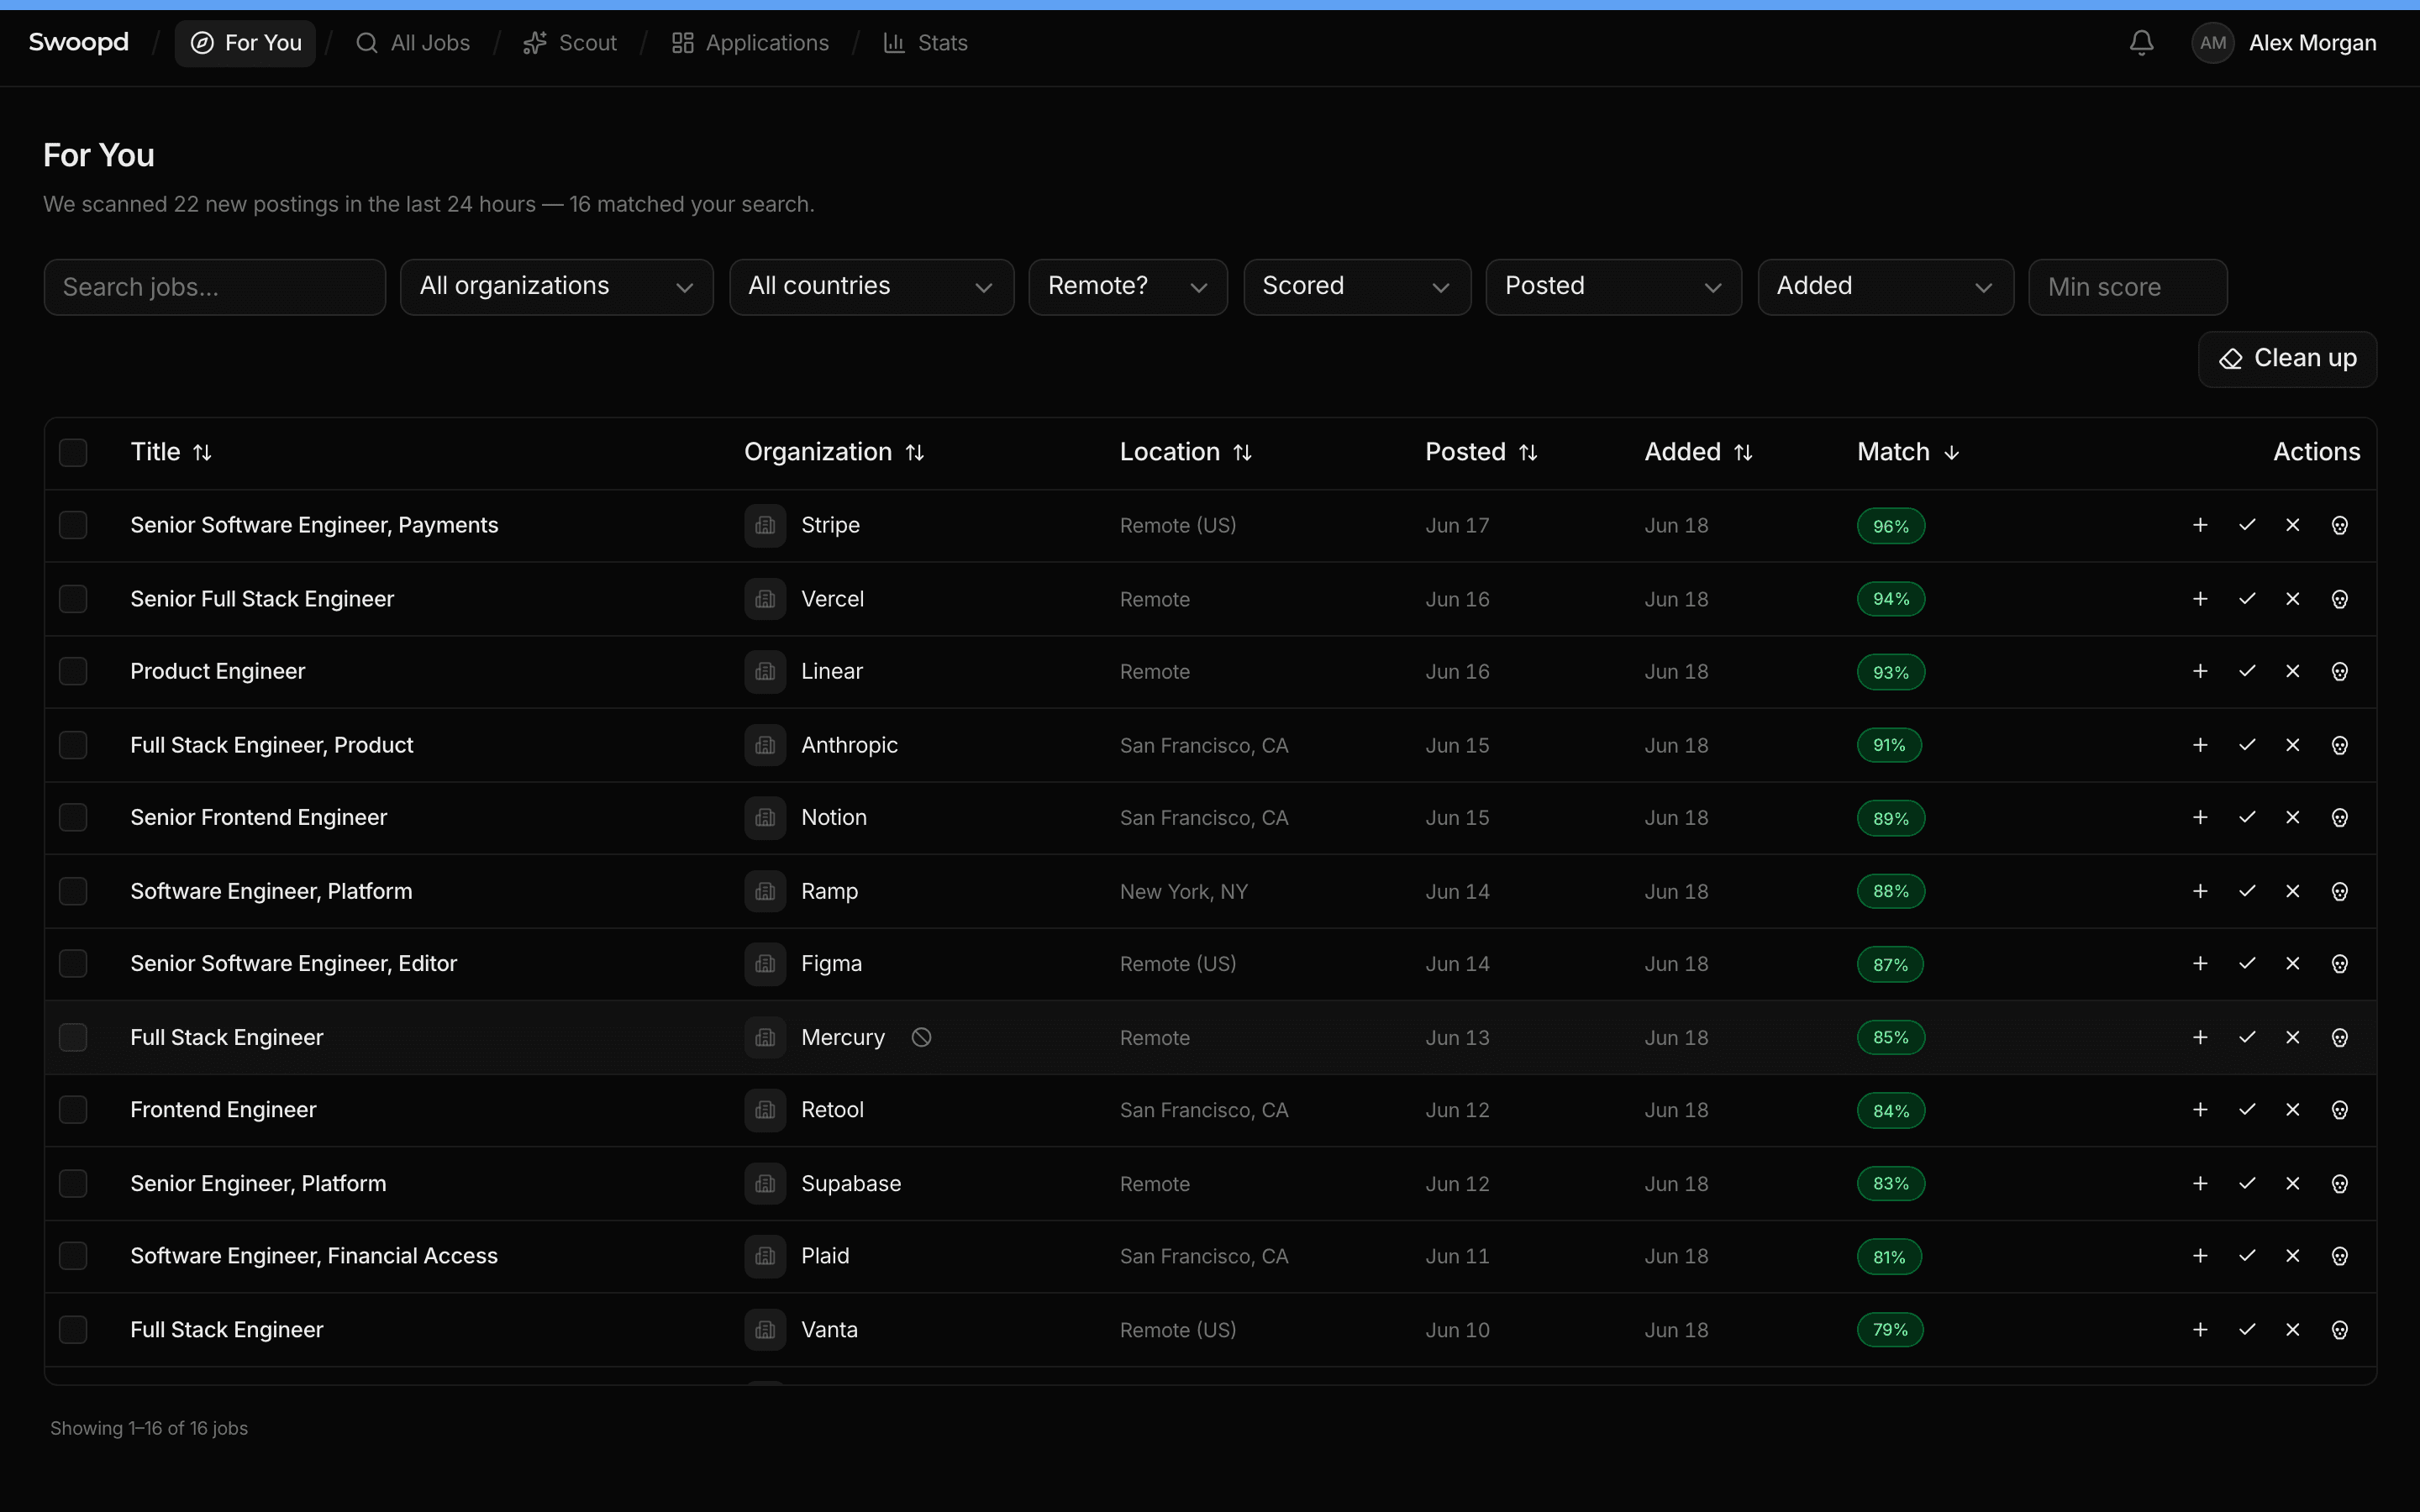2420x1512 pixels.
Task: Click the Figma organization logo icon
Action: (x=765, y=963)
